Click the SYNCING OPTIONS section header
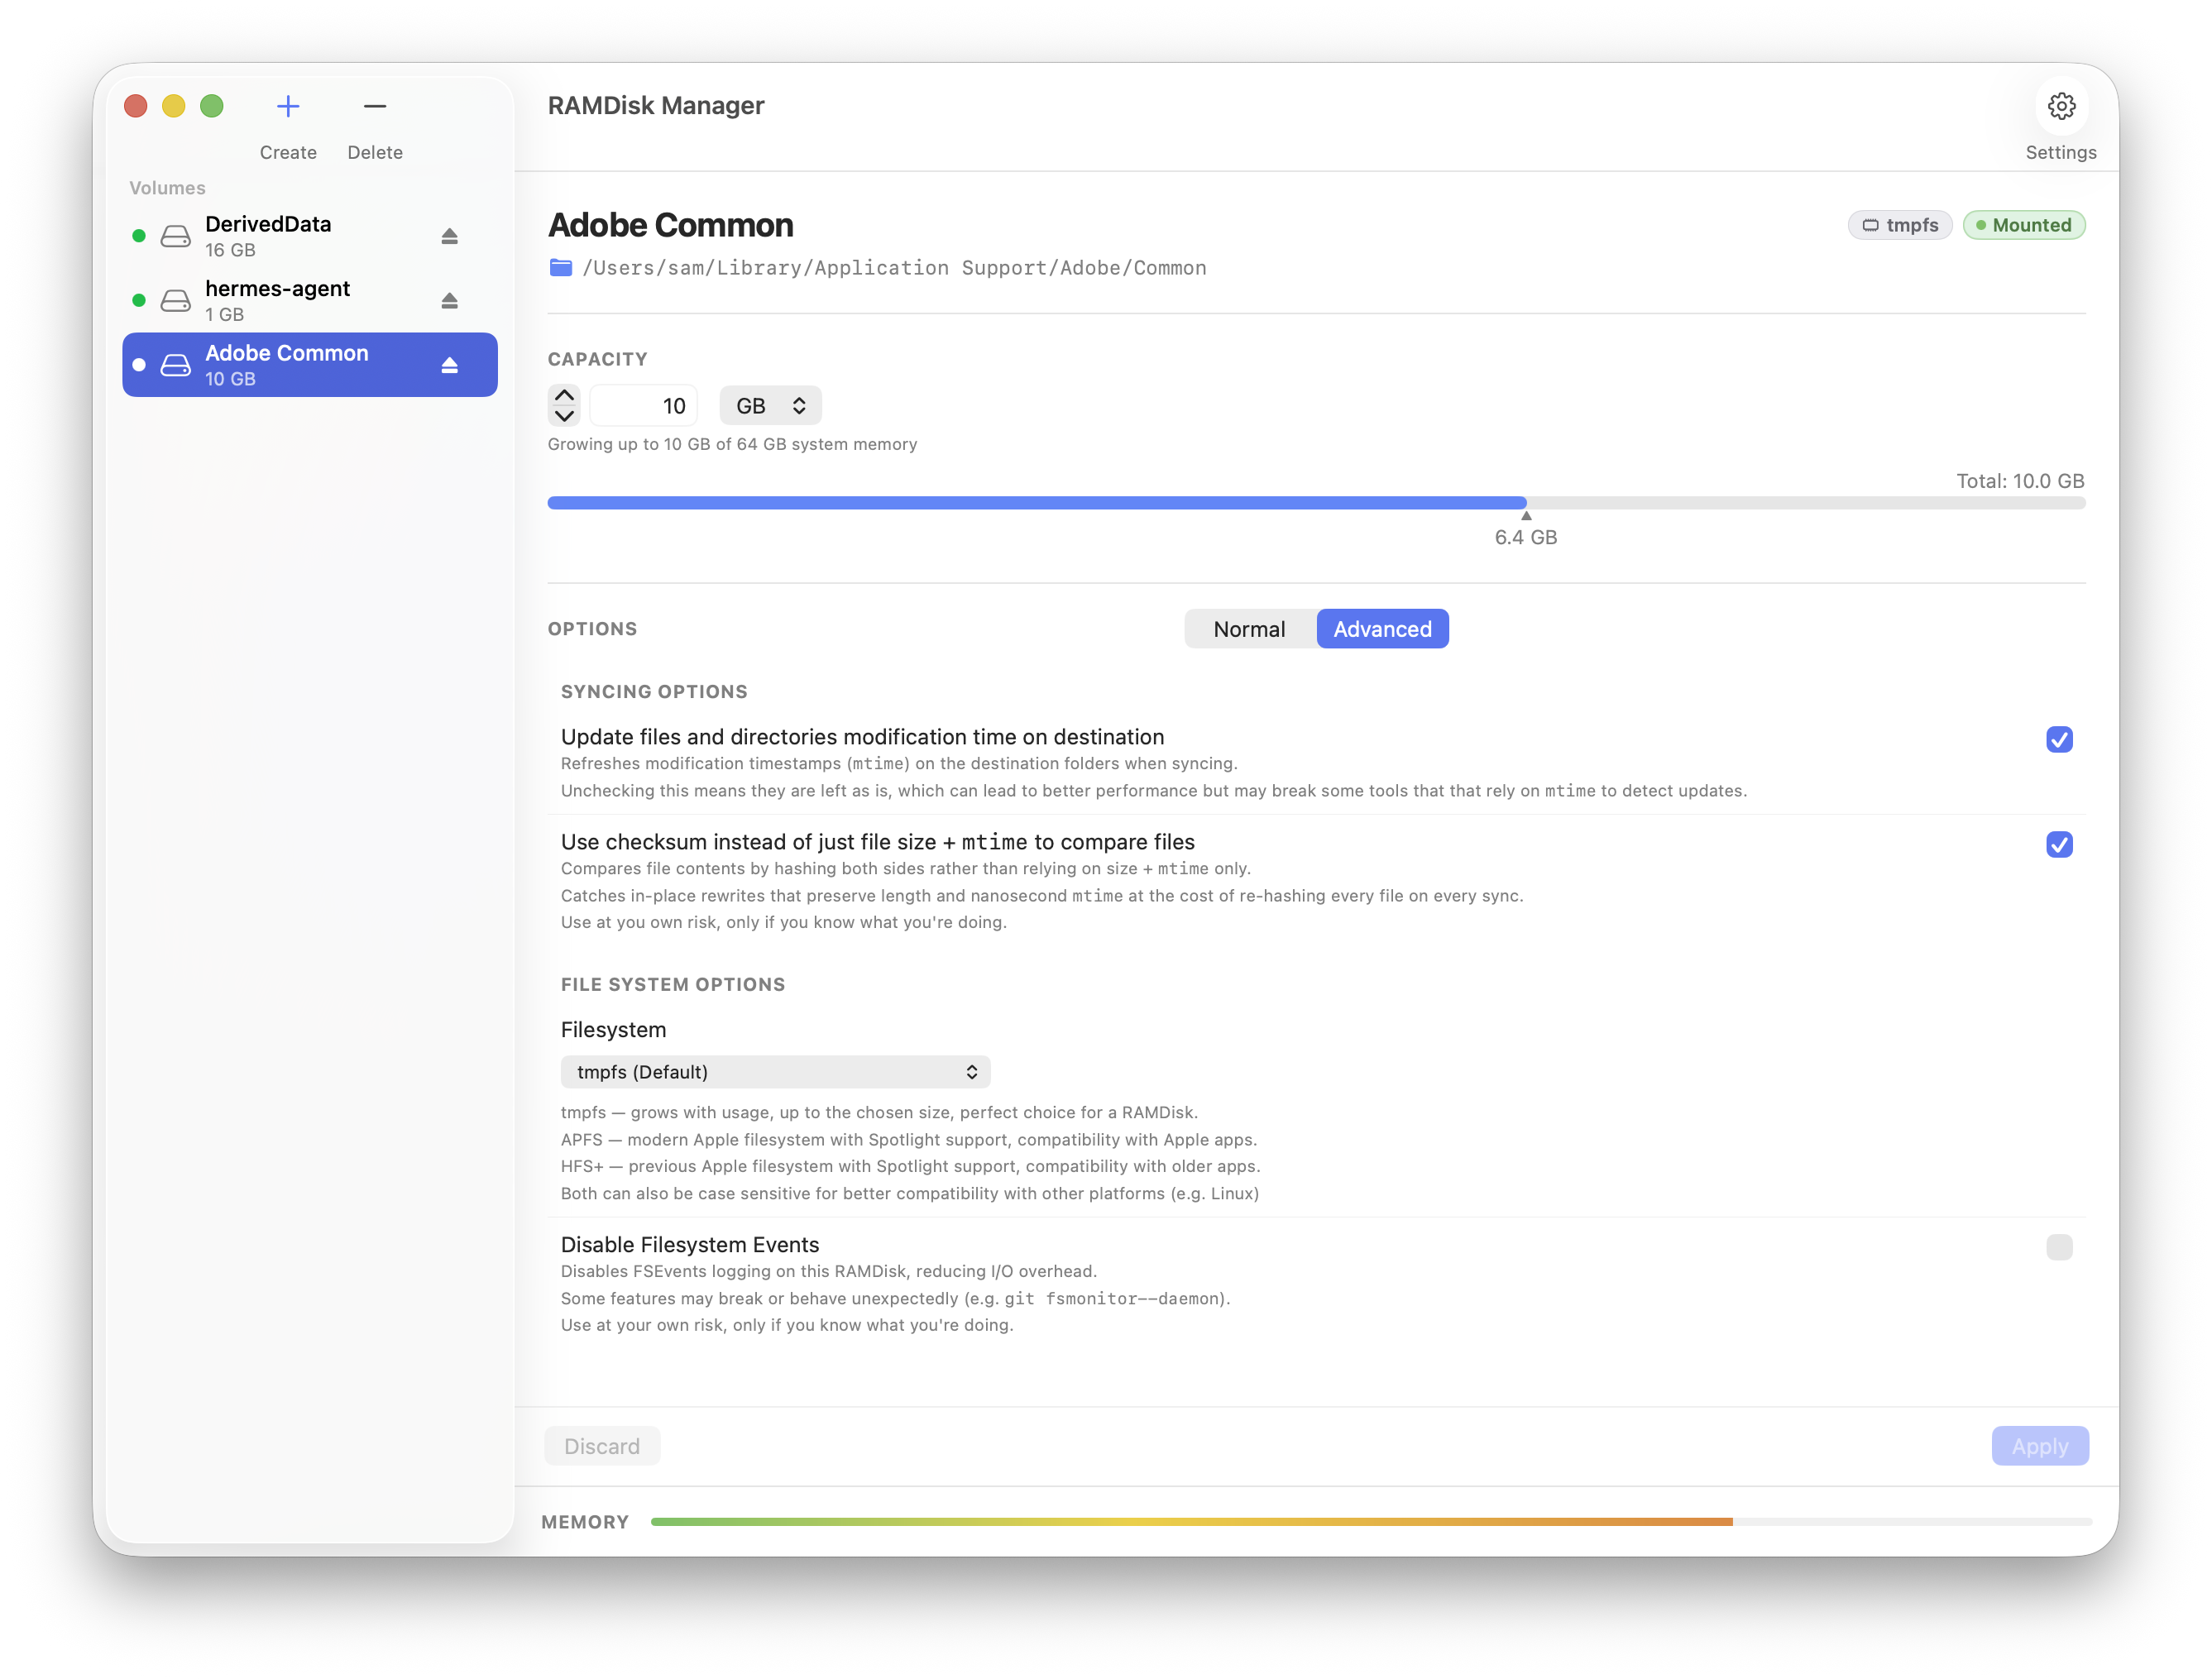This screenshot has width=2212, height=1679. [x=654, y=691]
